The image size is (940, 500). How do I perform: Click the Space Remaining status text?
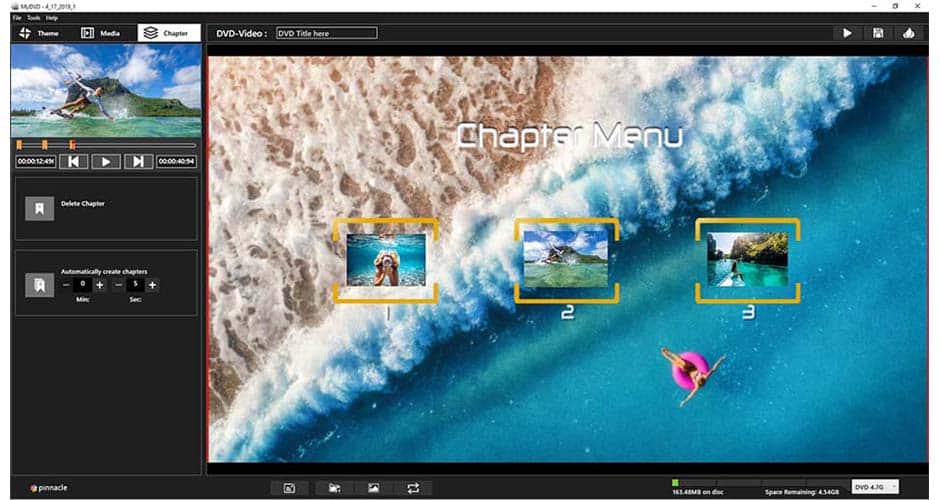802,492
